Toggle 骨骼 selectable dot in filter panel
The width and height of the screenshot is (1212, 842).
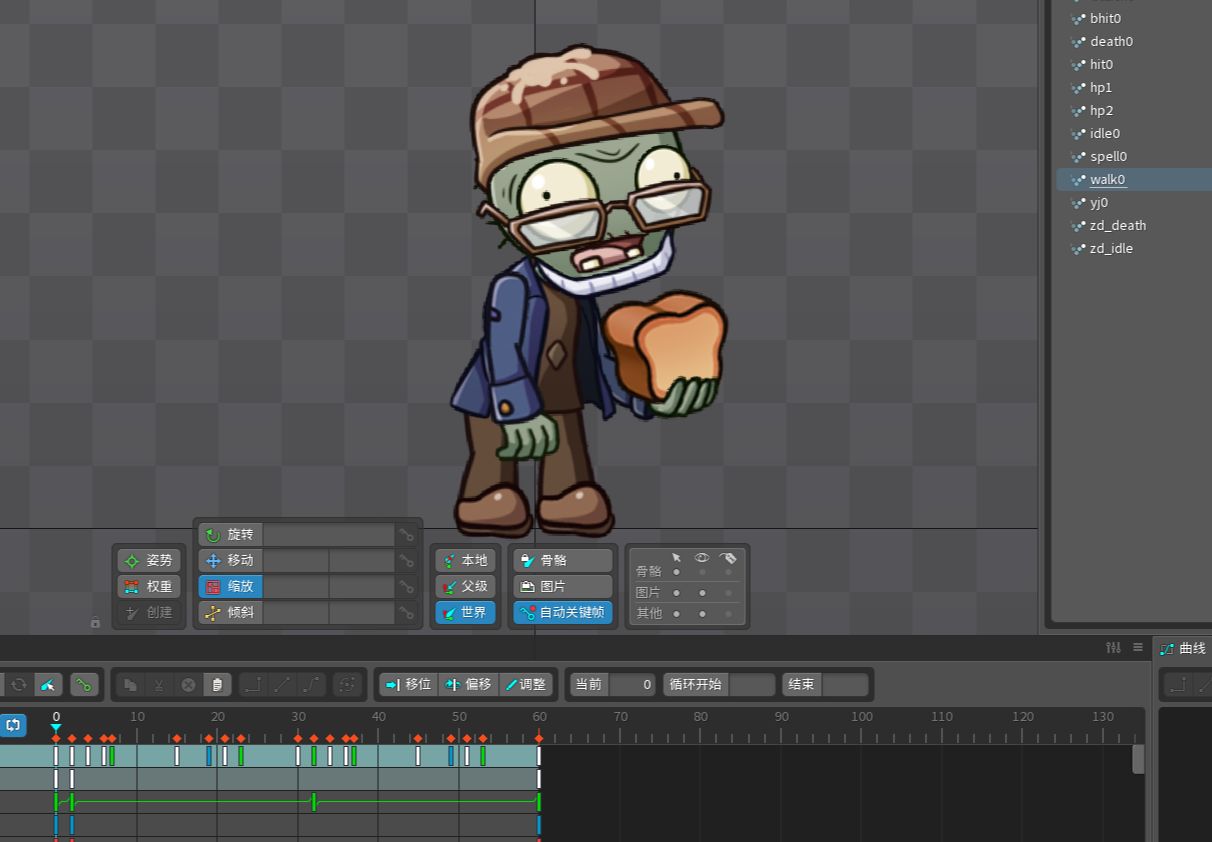coord(677,572)
